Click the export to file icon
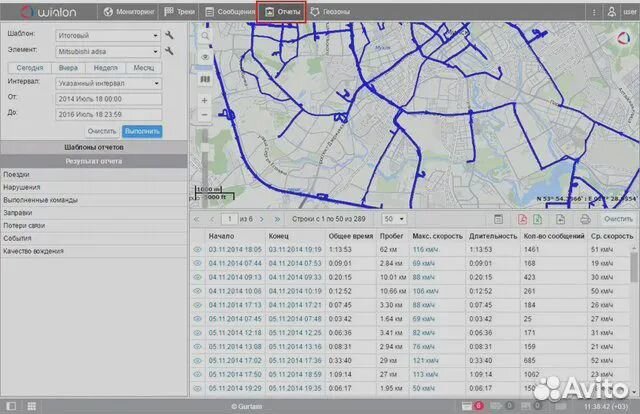This screenshot has width=640, height=414. [560, 219]
